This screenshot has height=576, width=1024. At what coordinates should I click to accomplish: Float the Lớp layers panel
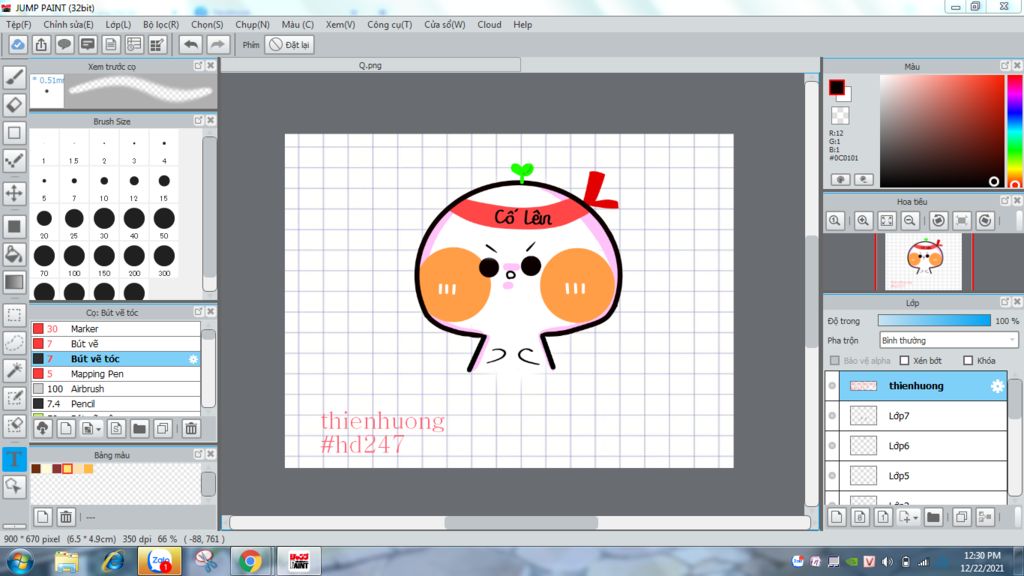pyautogui.click(x=1005, y=302)
